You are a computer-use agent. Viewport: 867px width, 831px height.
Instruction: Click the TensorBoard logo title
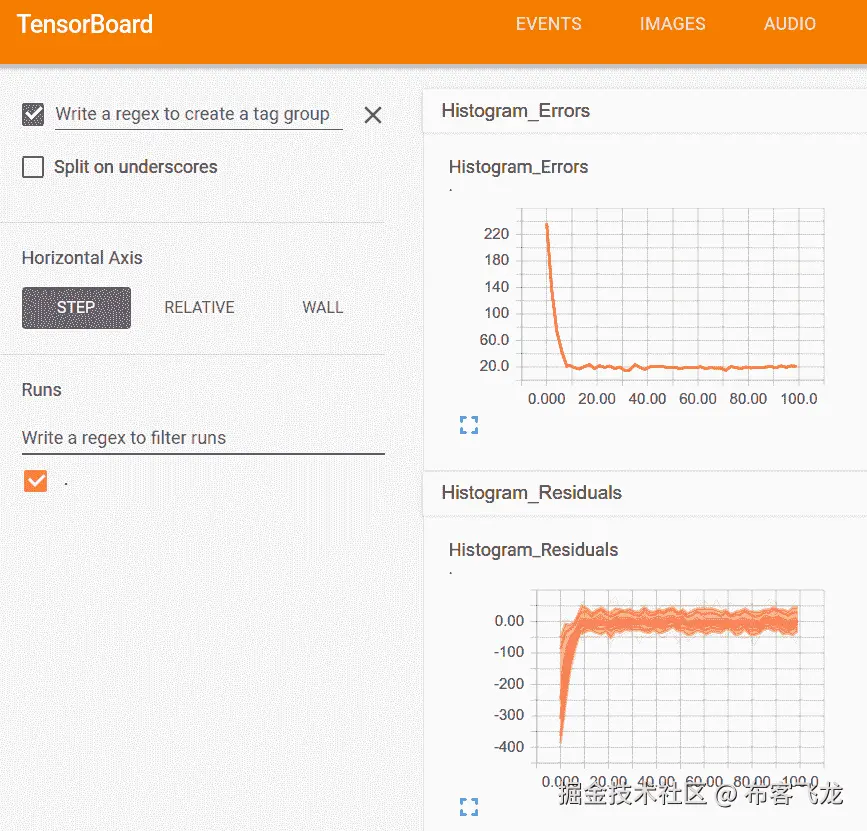(x=85, y=24)
